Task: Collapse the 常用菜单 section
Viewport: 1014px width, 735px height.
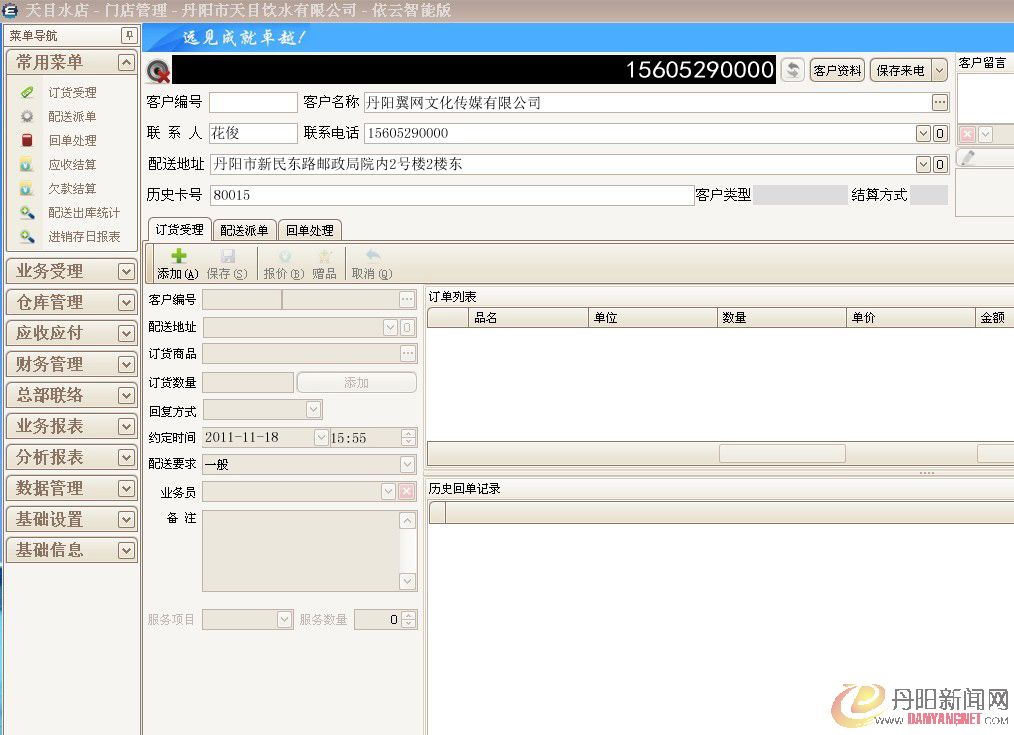Action: [127, 62]
